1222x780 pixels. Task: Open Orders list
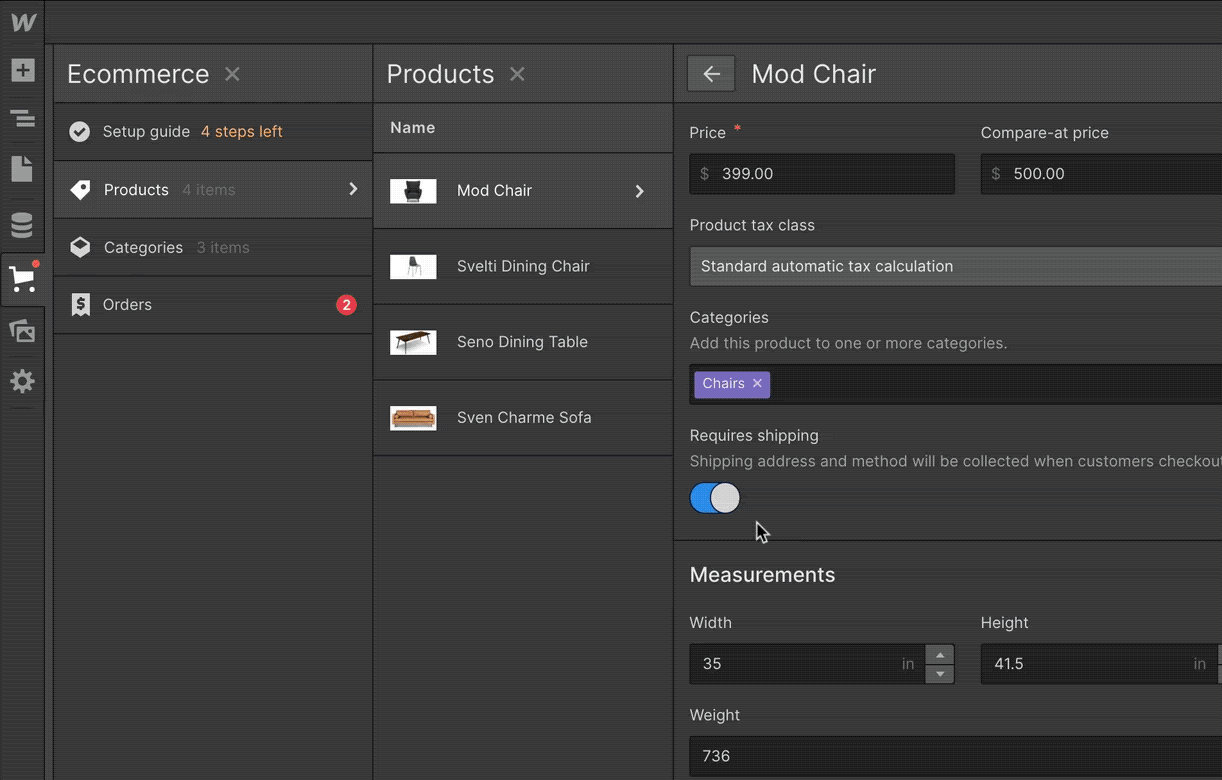127,305
